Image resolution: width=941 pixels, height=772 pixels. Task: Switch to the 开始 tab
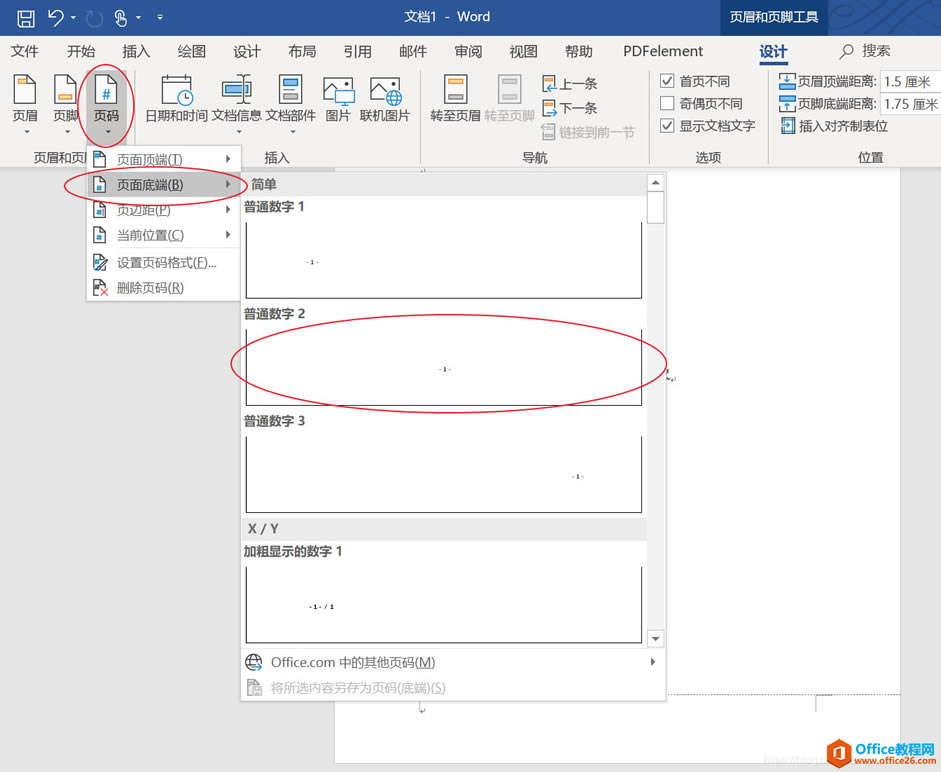(x=81, y=52)
